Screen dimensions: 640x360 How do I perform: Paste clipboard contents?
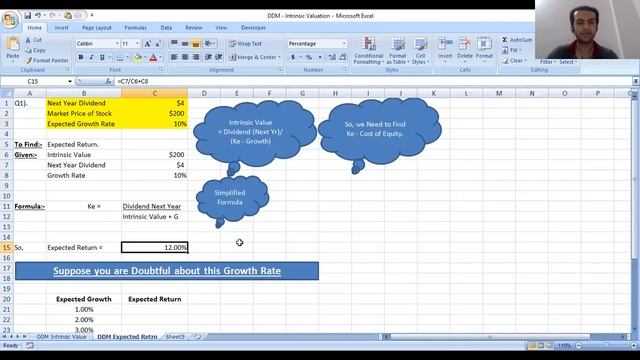(13, 49)
